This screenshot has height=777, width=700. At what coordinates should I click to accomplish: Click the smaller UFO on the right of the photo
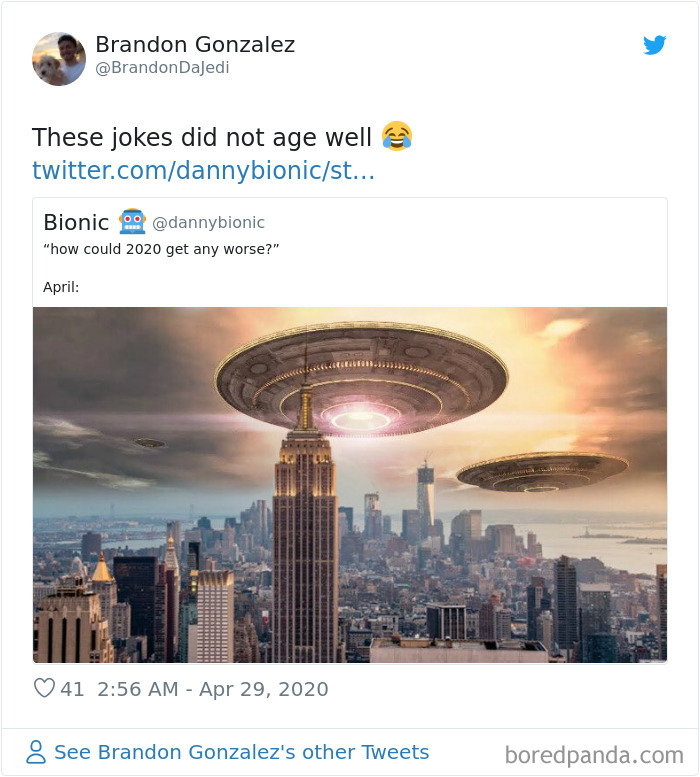pos(542,471)
